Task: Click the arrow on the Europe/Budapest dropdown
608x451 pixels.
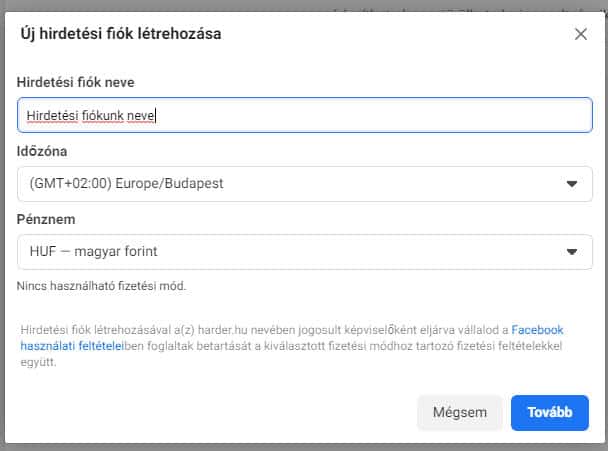Action: (572, 184)
